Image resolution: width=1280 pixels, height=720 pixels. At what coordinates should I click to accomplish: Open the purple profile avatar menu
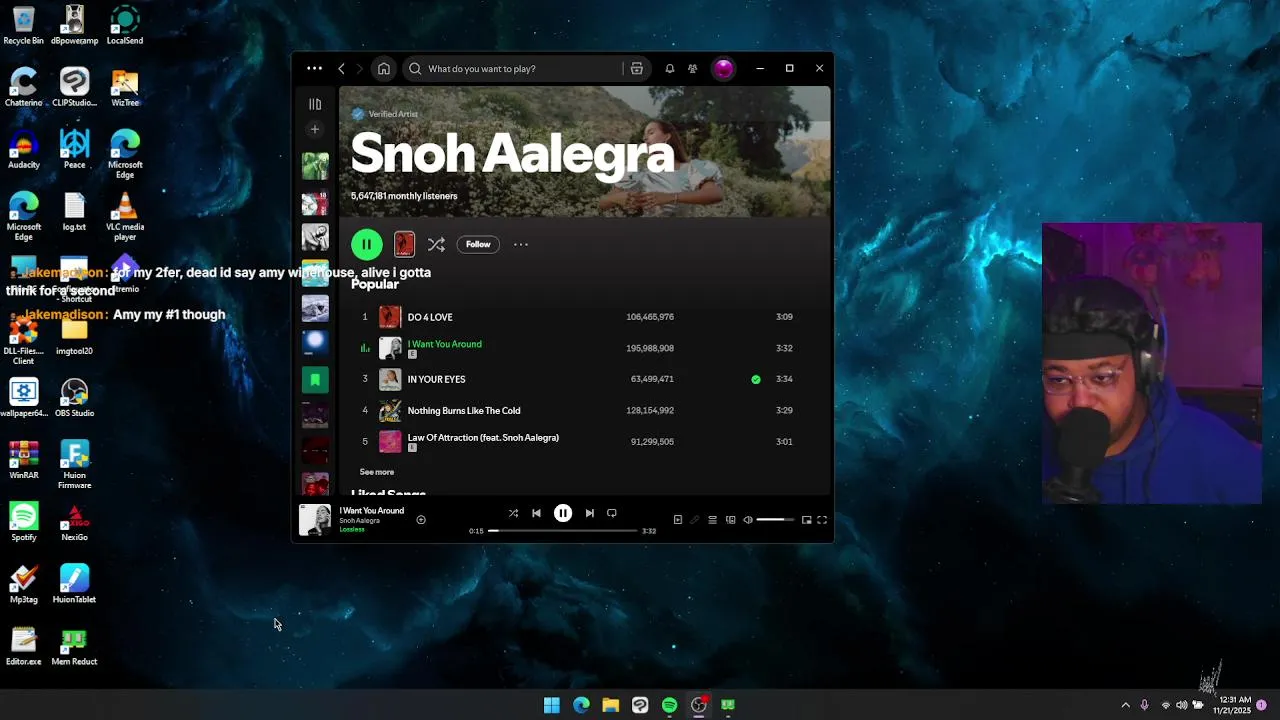point(723,69)
